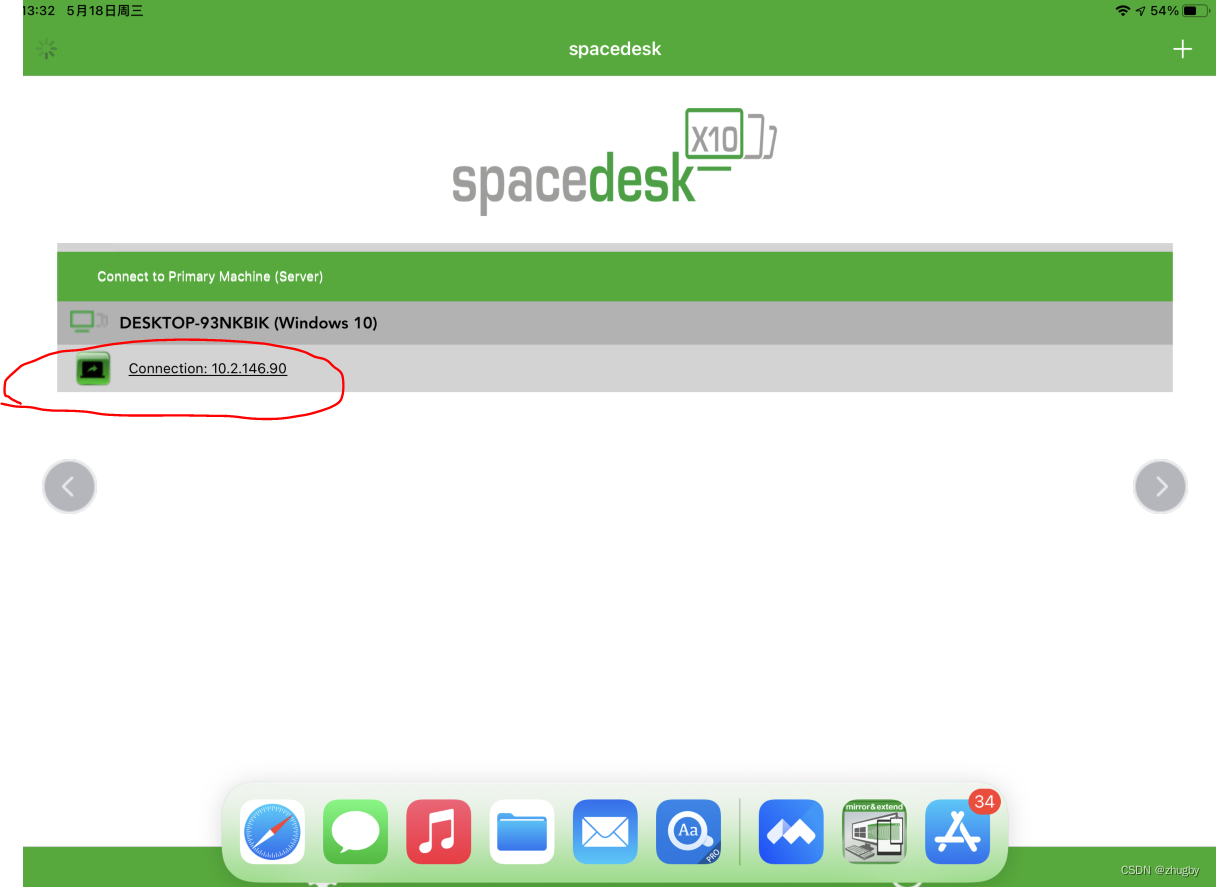Open Messages app in the dock

pos(355,832)
